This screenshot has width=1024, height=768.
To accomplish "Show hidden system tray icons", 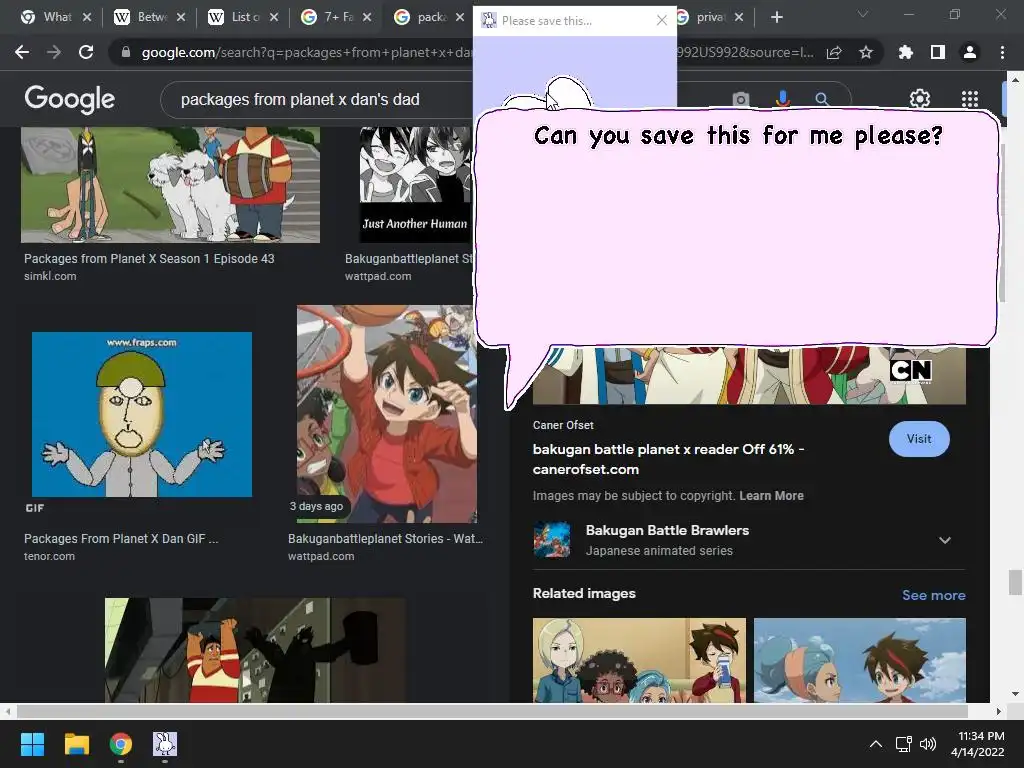I will tap(876, 744).
